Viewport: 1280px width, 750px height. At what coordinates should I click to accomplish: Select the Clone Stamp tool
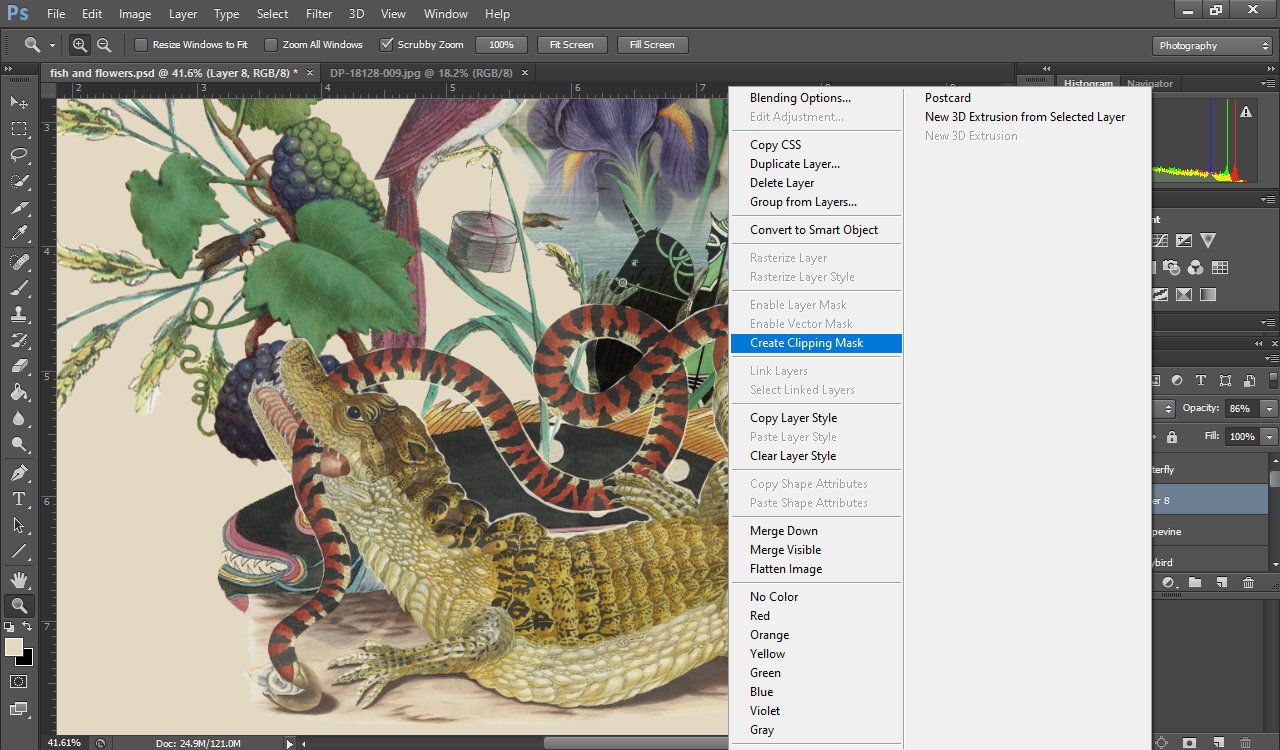(x=19, y=313)
